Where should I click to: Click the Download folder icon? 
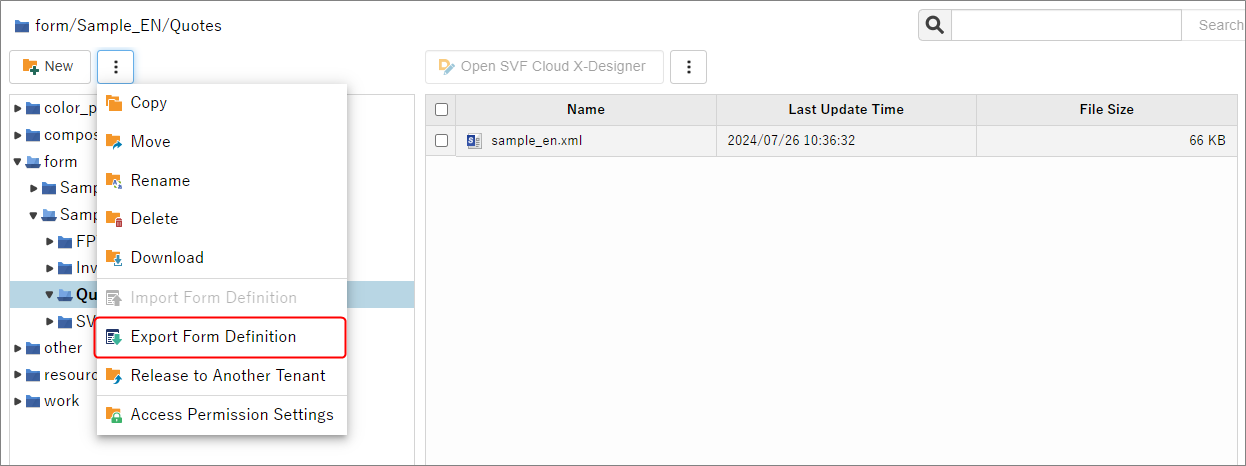click(x=114, y=258)
